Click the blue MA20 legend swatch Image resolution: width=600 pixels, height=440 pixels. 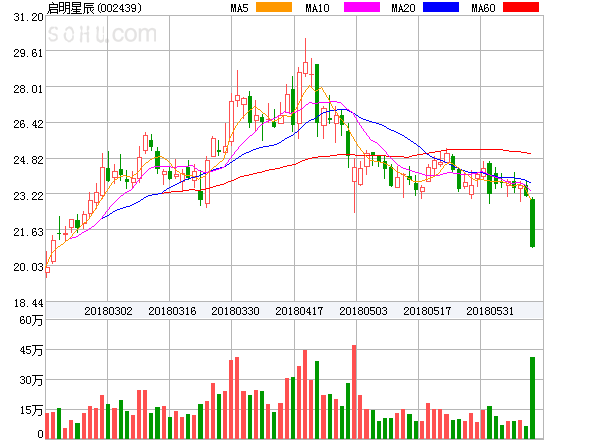coord(441,7)
